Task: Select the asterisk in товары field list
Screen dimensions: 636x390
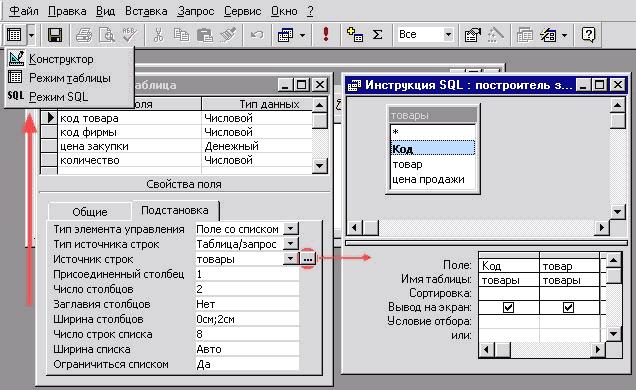Action: [433, 132]
